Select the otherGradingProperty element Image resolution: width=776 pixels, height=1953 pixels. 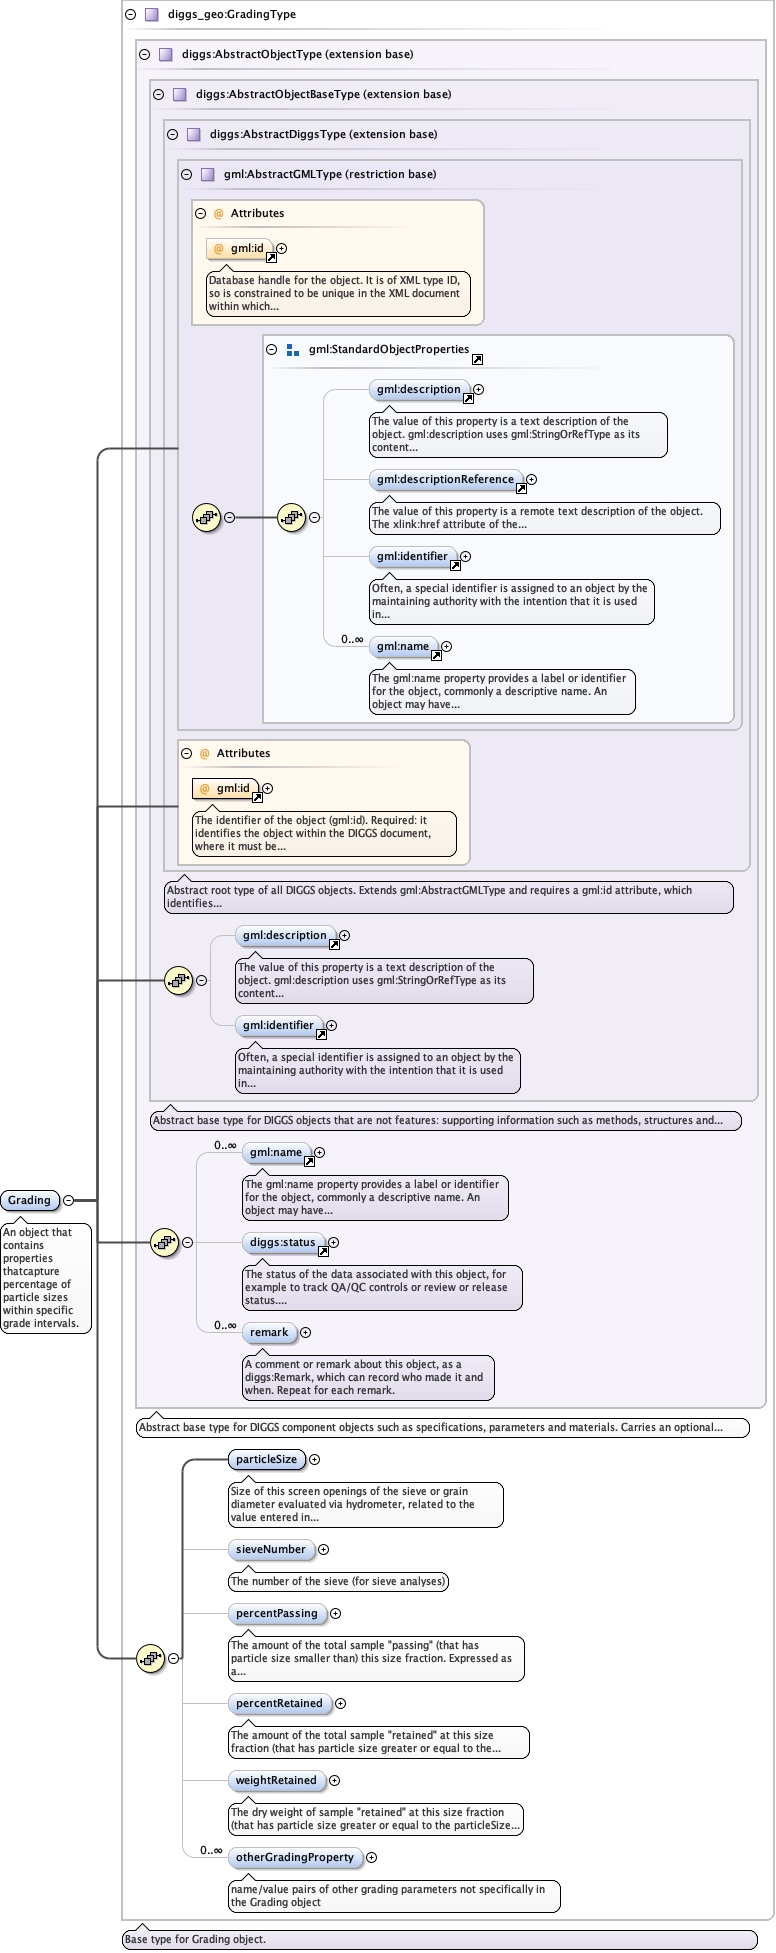(x=295, y=1858)
